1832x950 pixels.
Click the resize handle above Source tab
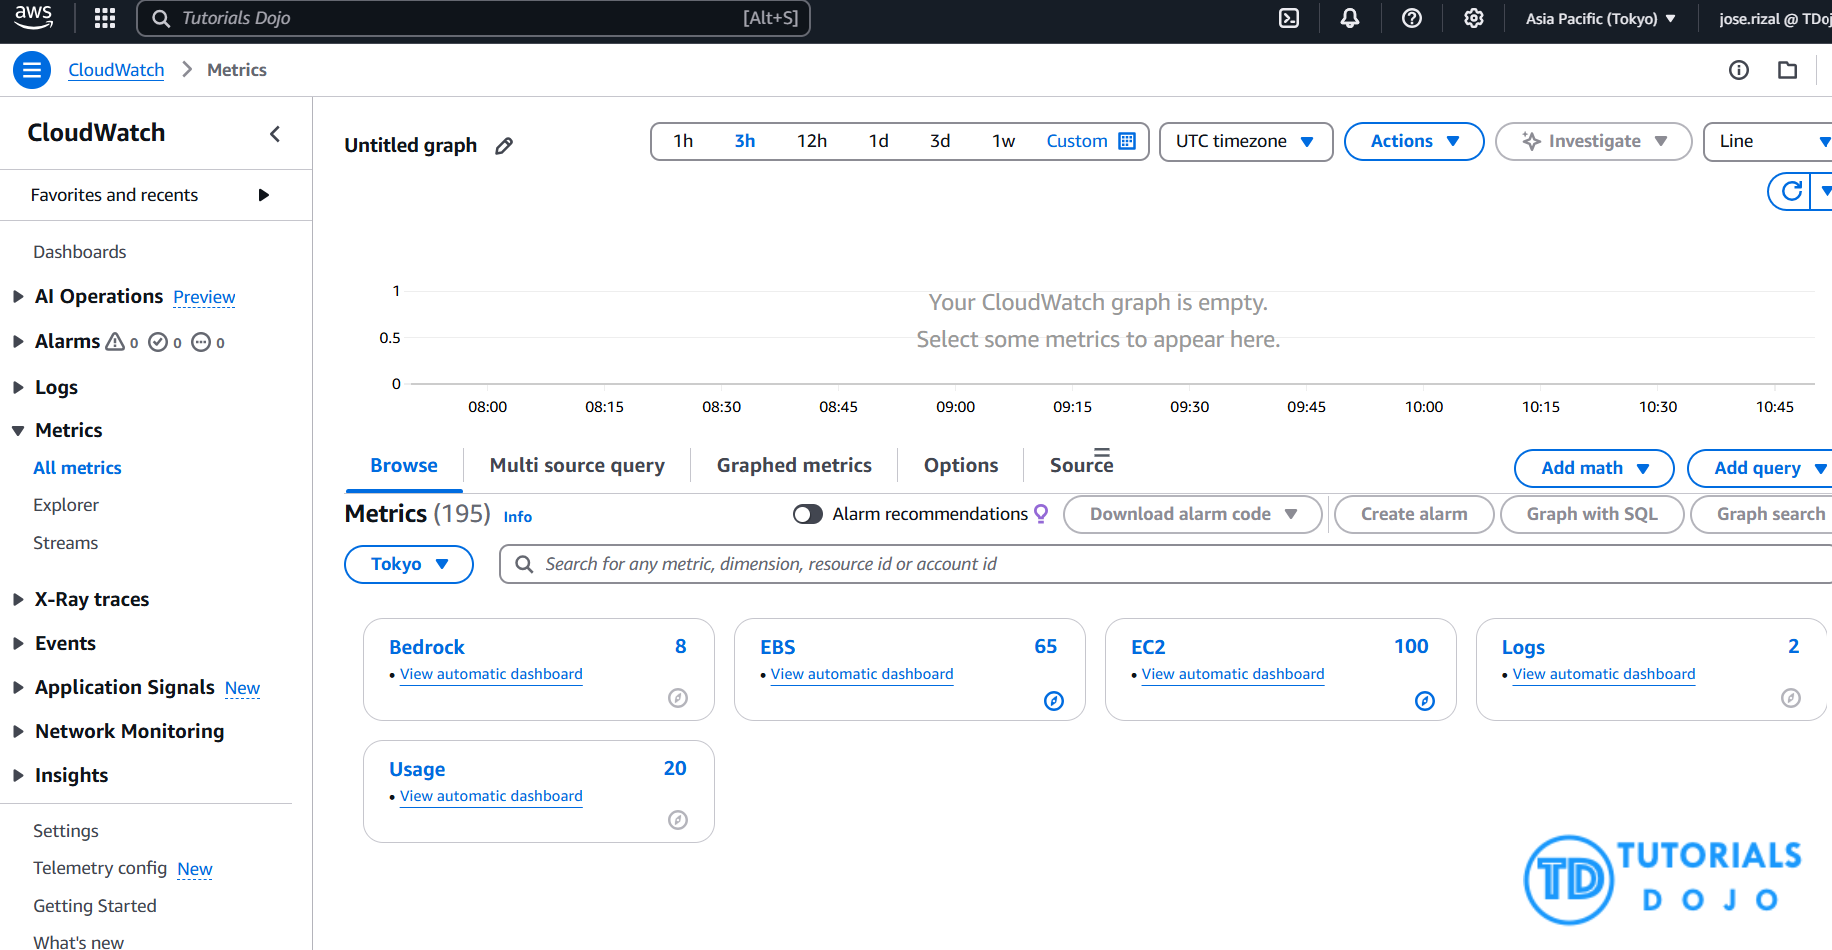(1102, 452)
